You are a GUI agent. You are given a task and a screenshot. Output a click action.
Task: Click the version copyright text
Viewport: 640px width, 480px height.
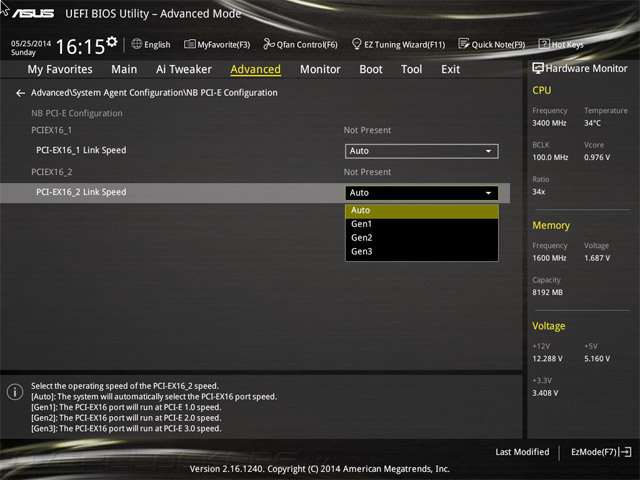[x=320, y=469]
